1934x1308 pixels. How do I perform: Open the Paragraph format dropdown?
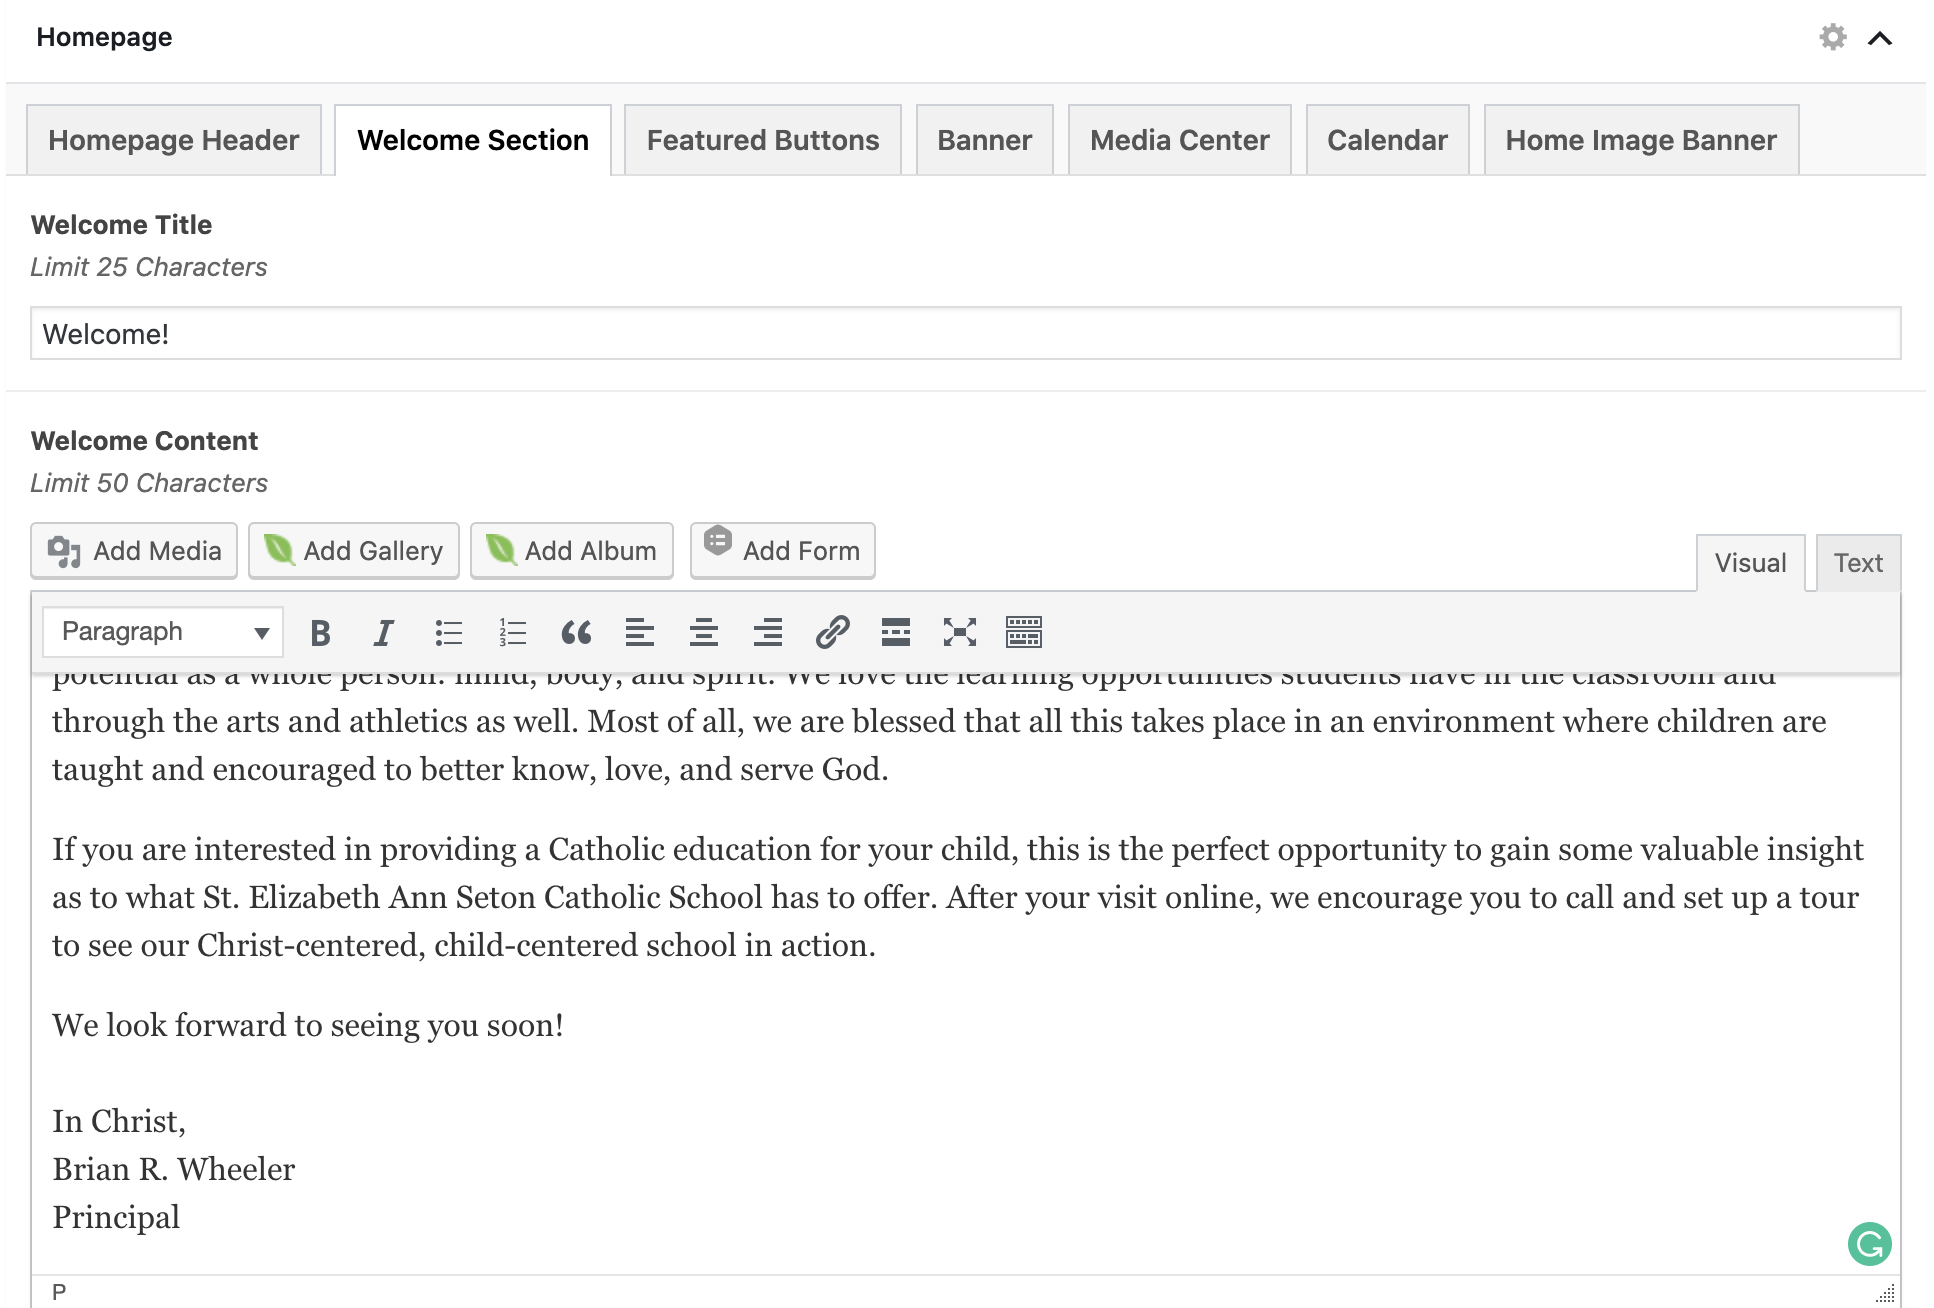pyautogui.click(x=163, y=632)
